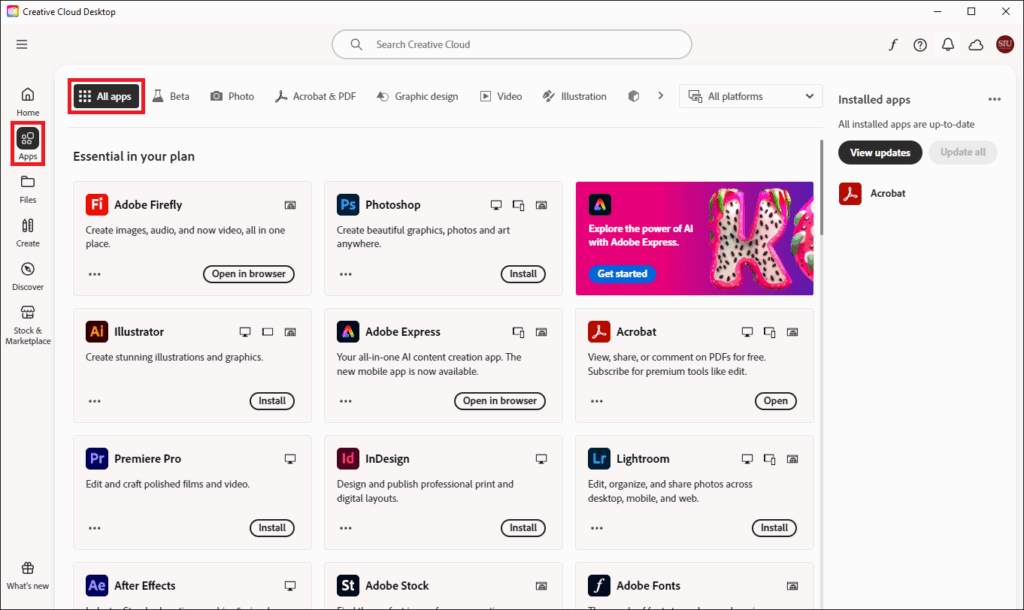Open more options for Photoshop
Screen dimensions: 1024x610
tap(345, 274)
